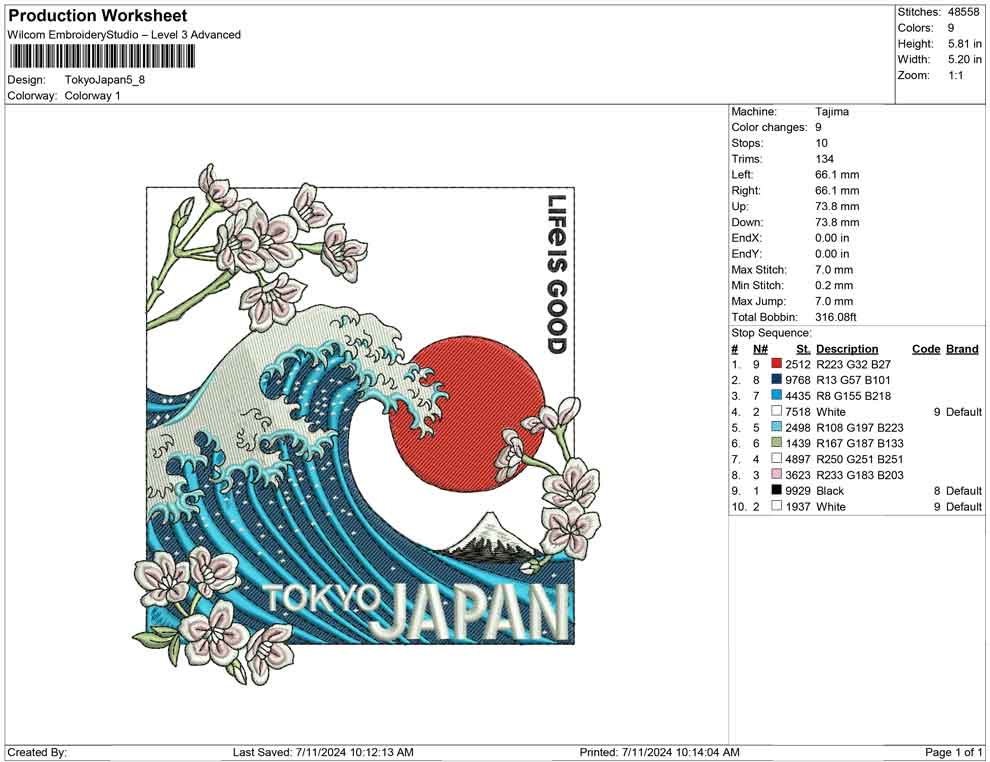Pick the off-white swatch for thread 4897
Viewport: 990px width, 762px height.
pos(776,458)
